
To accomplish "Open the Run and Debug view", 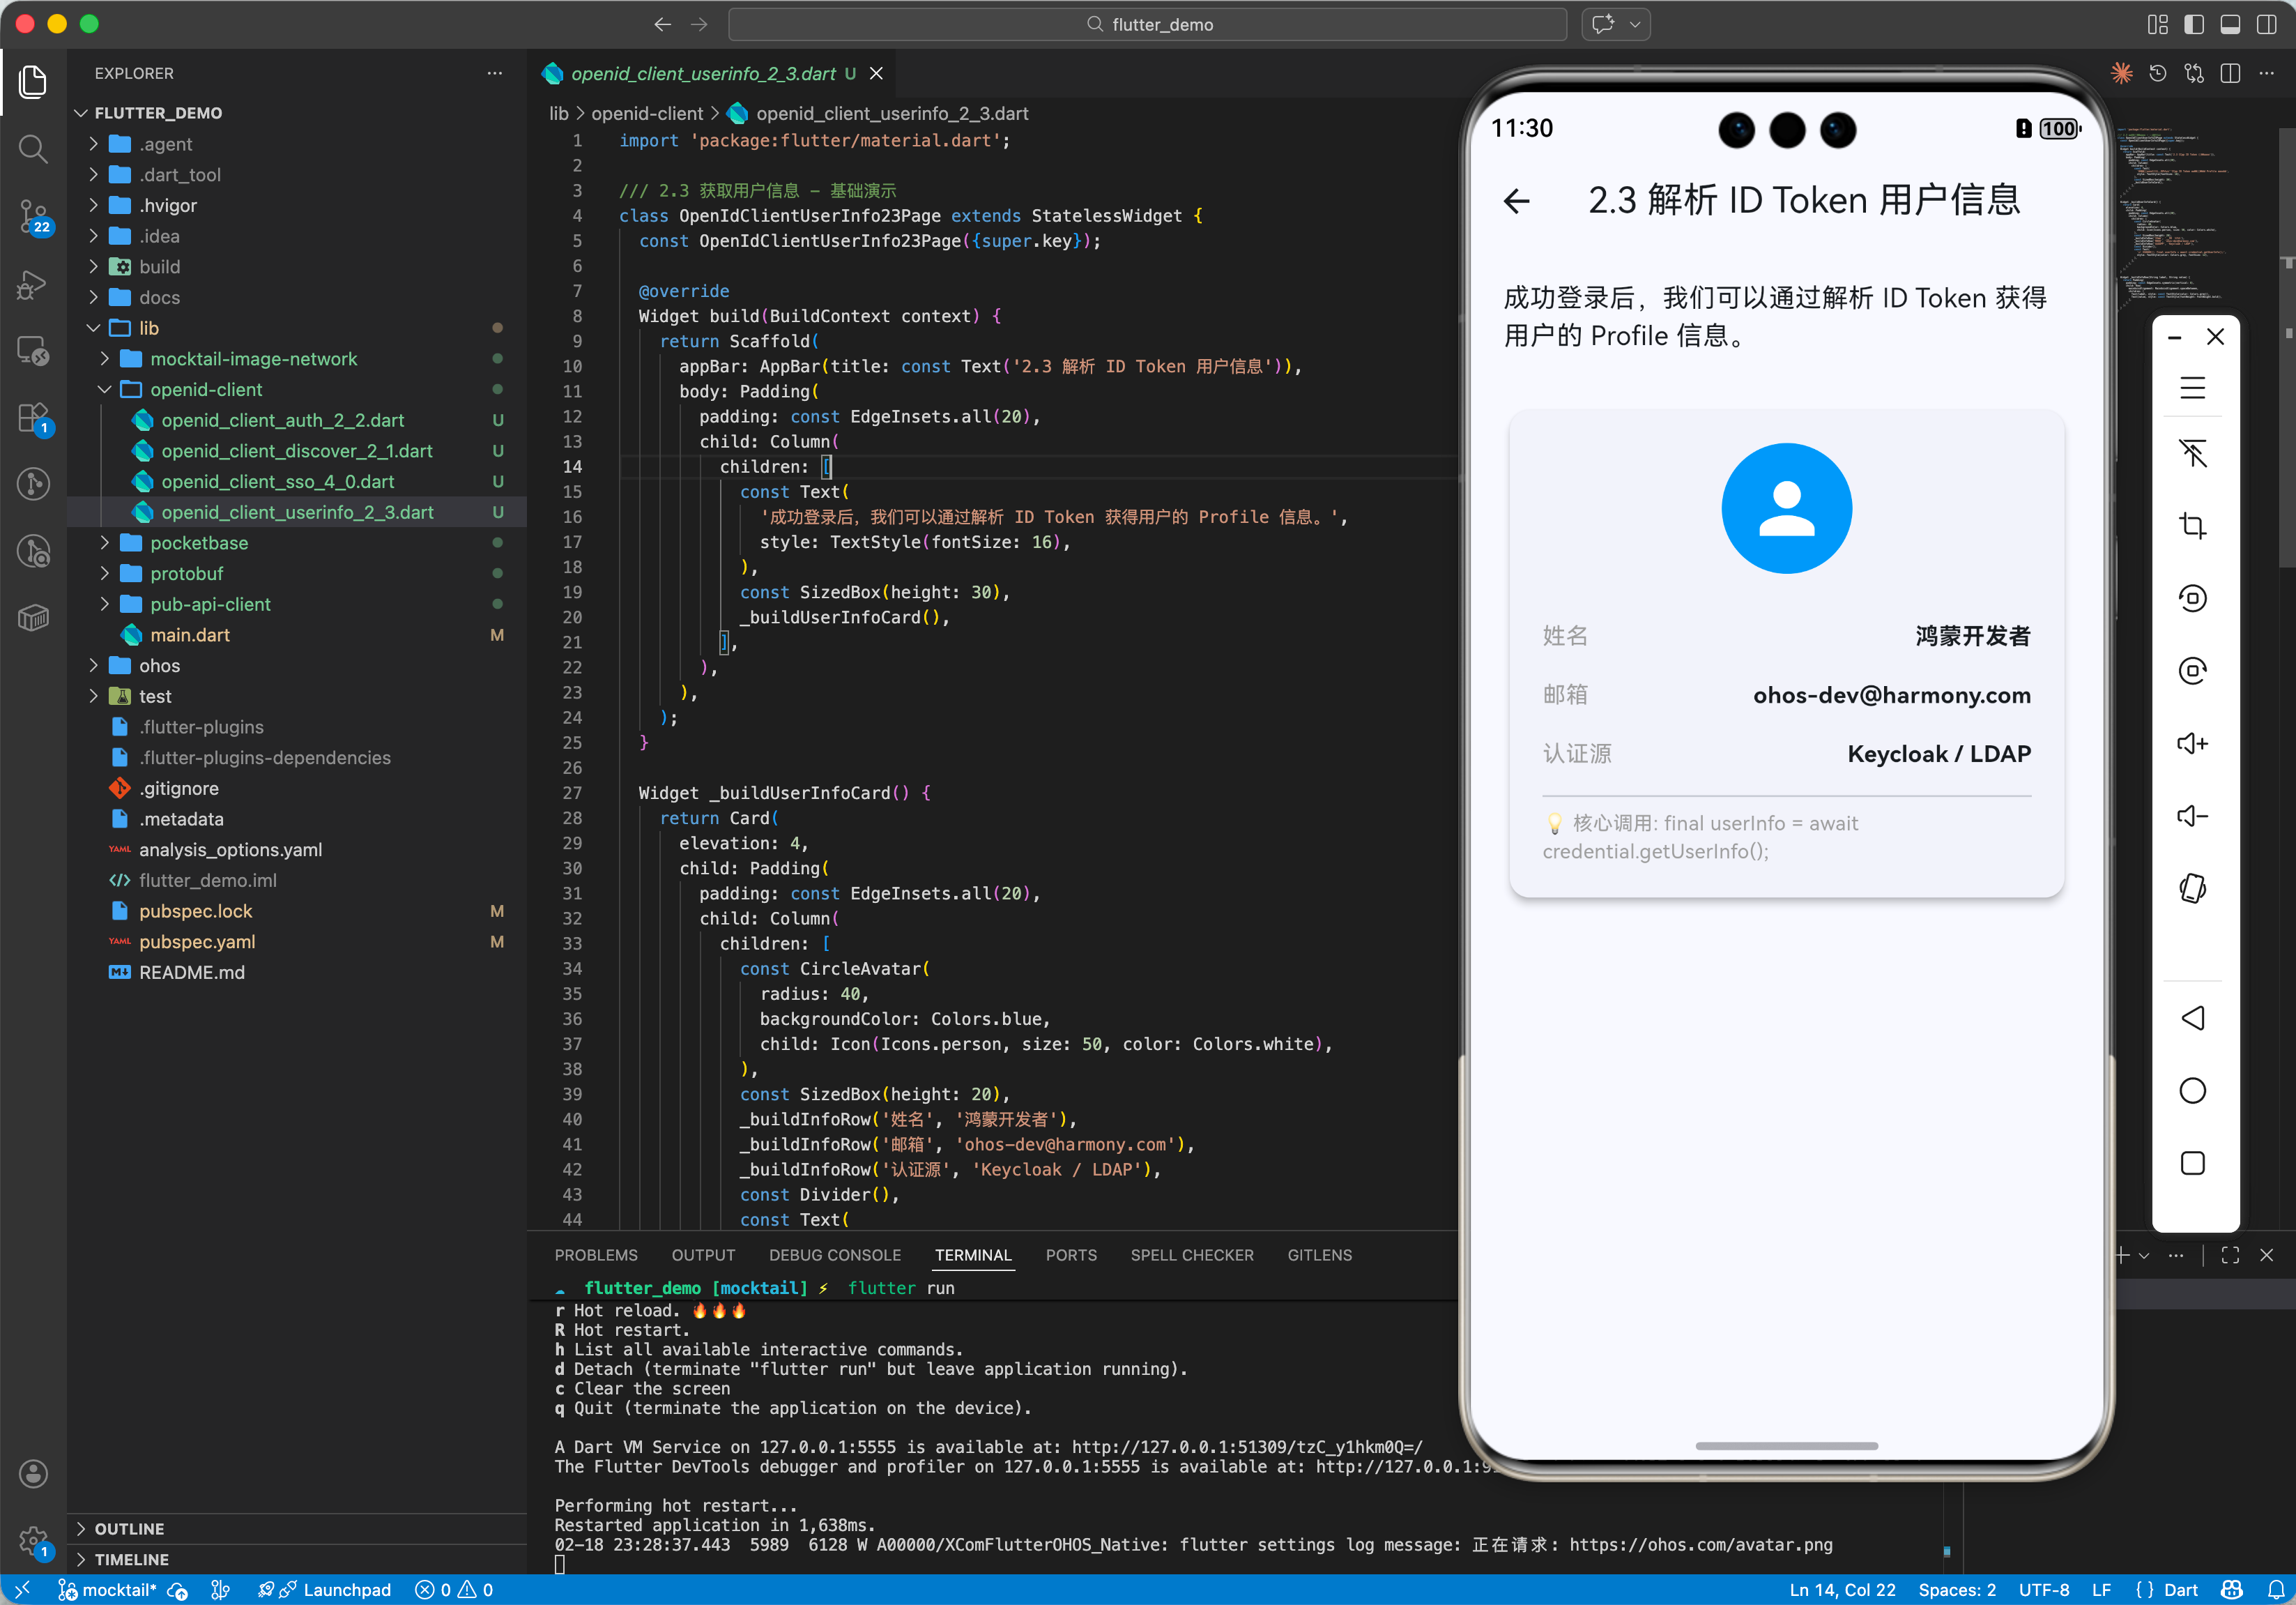I will (33, 285).
